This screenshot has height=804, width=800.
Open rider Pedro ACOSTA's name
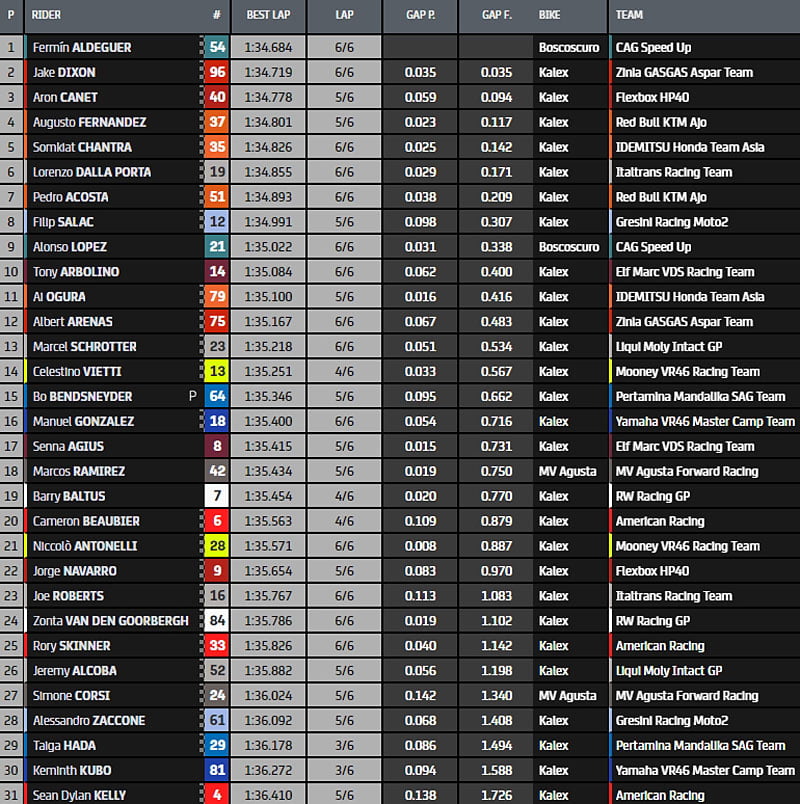70,197
